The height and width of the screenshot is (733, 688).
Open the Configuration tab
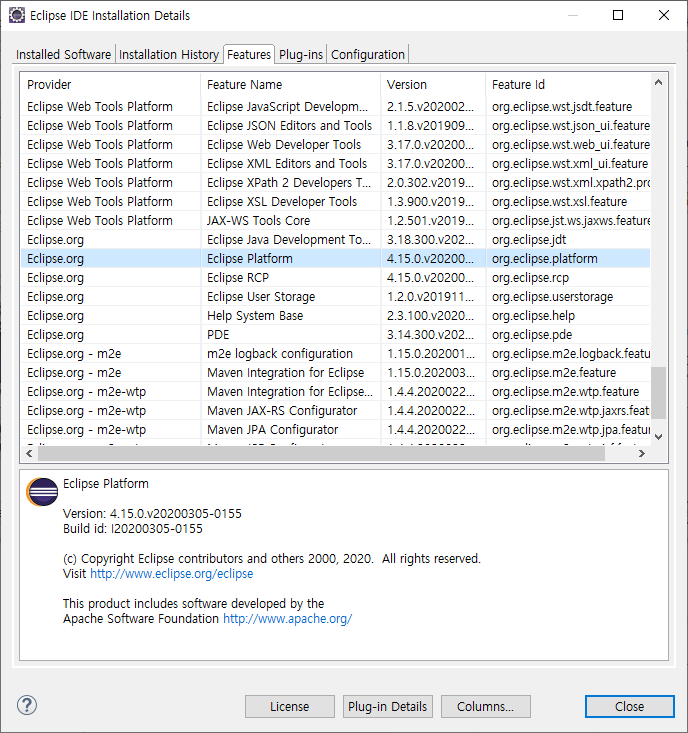coord(368,55)
